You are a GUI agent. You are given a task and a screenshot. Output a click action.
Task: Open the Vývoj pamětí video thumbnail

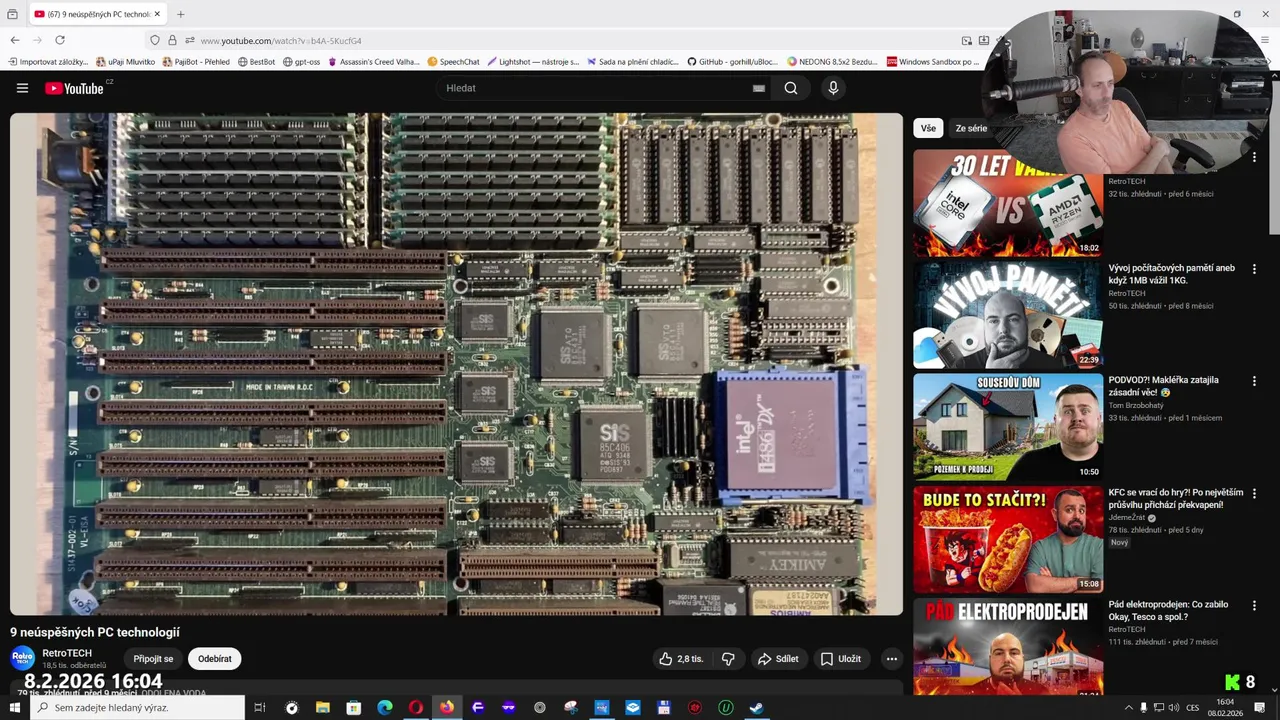tap(1008, 315)
